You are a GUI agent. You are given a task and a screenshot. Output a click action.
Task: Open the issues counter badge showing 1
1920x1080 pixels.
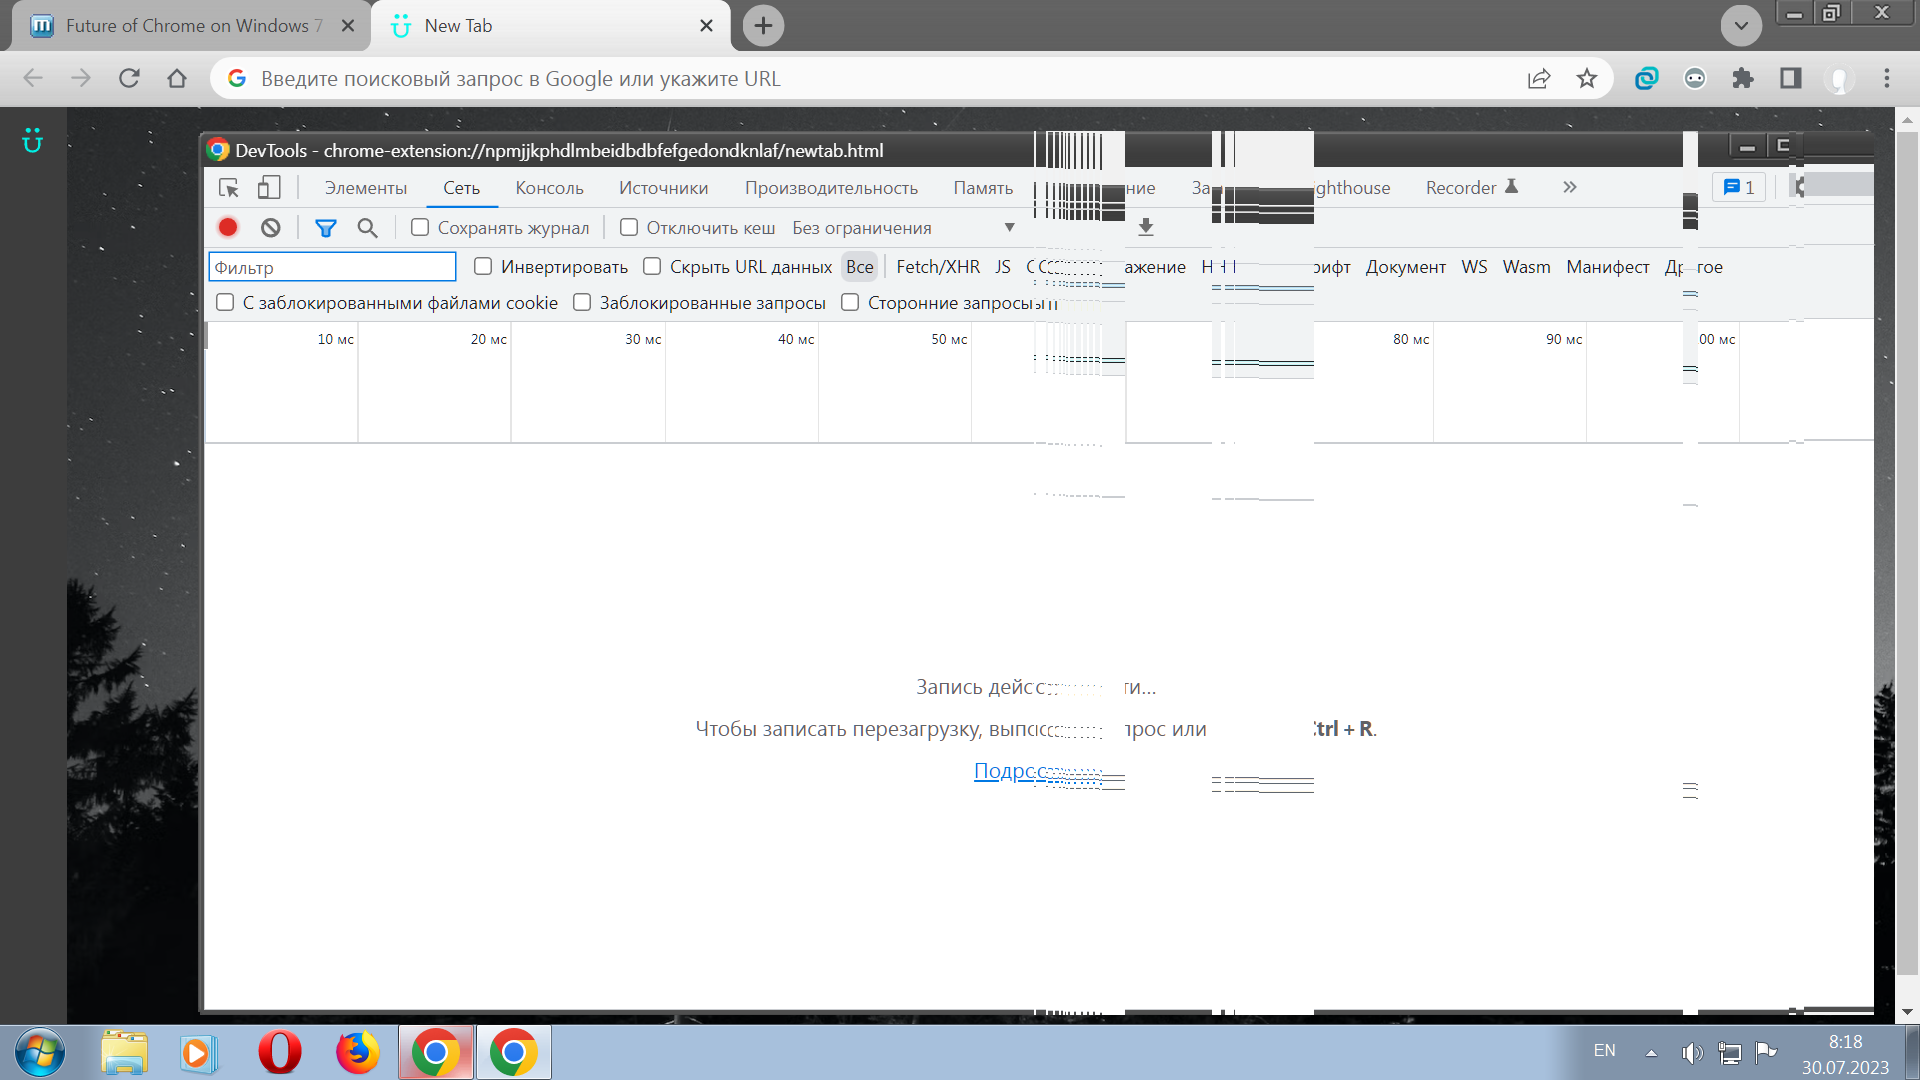(1739, 187)
